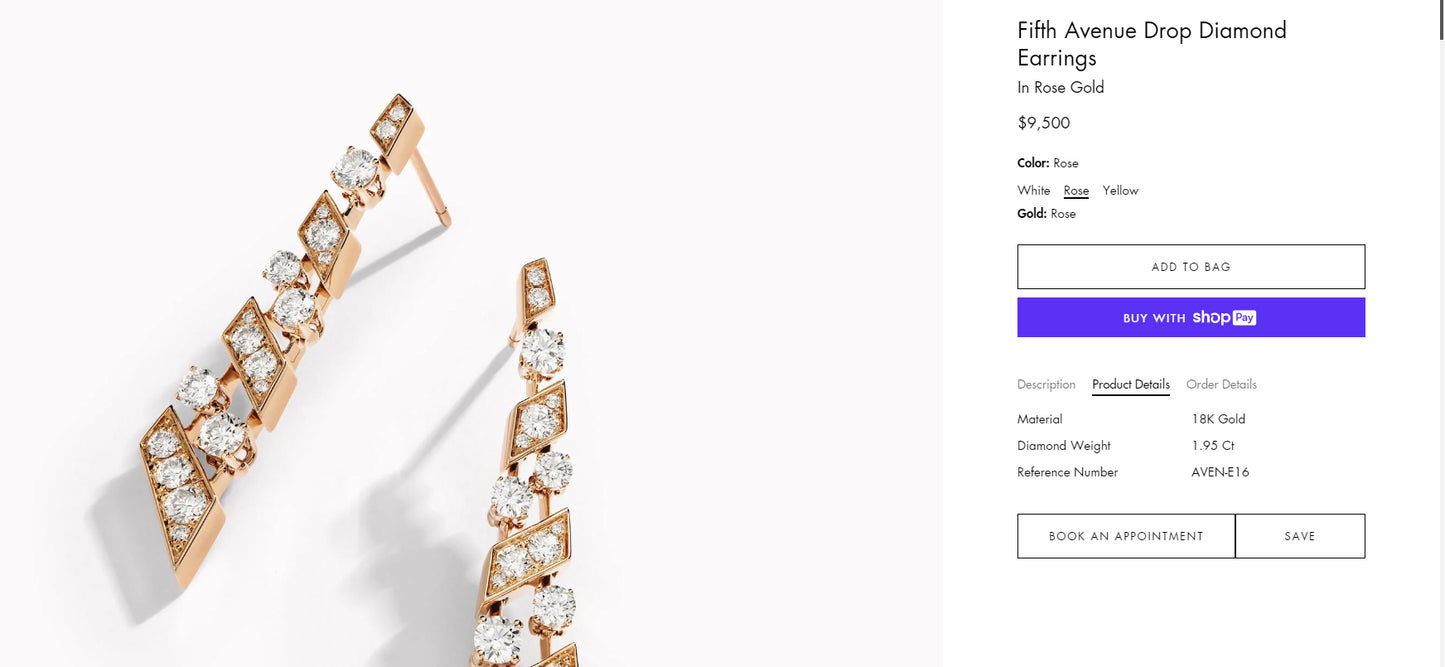Click the Add to Bag button
Screen dimensions: 1445x667
(x=1191, y=267)
